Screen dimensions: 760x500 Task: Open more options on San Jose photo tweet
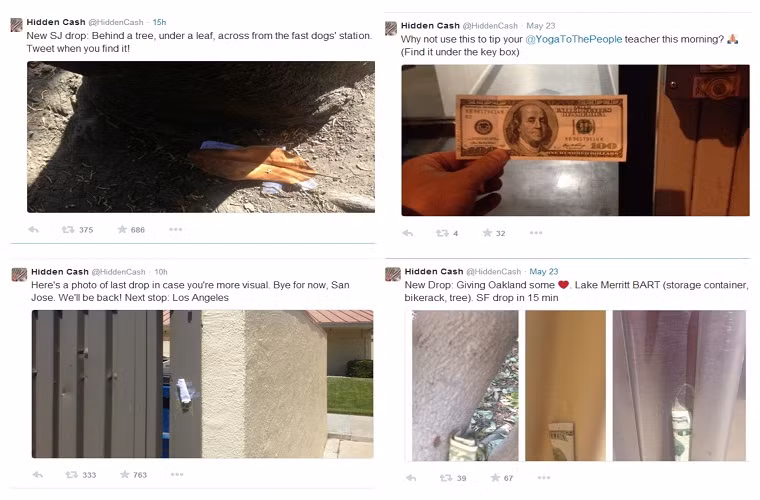click(177, 474)
